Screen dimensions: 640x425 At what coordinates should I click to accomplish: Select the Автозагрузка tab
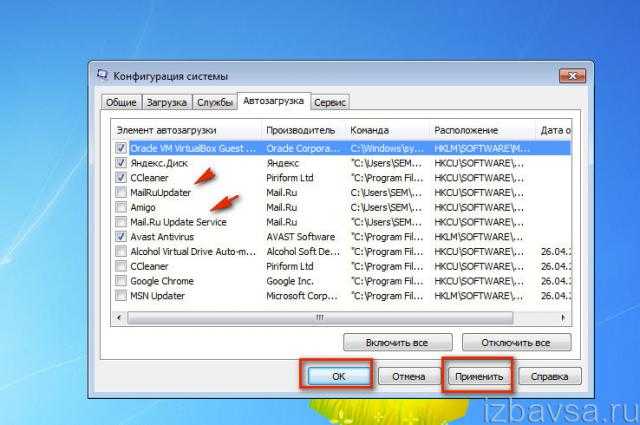[273, 101]
